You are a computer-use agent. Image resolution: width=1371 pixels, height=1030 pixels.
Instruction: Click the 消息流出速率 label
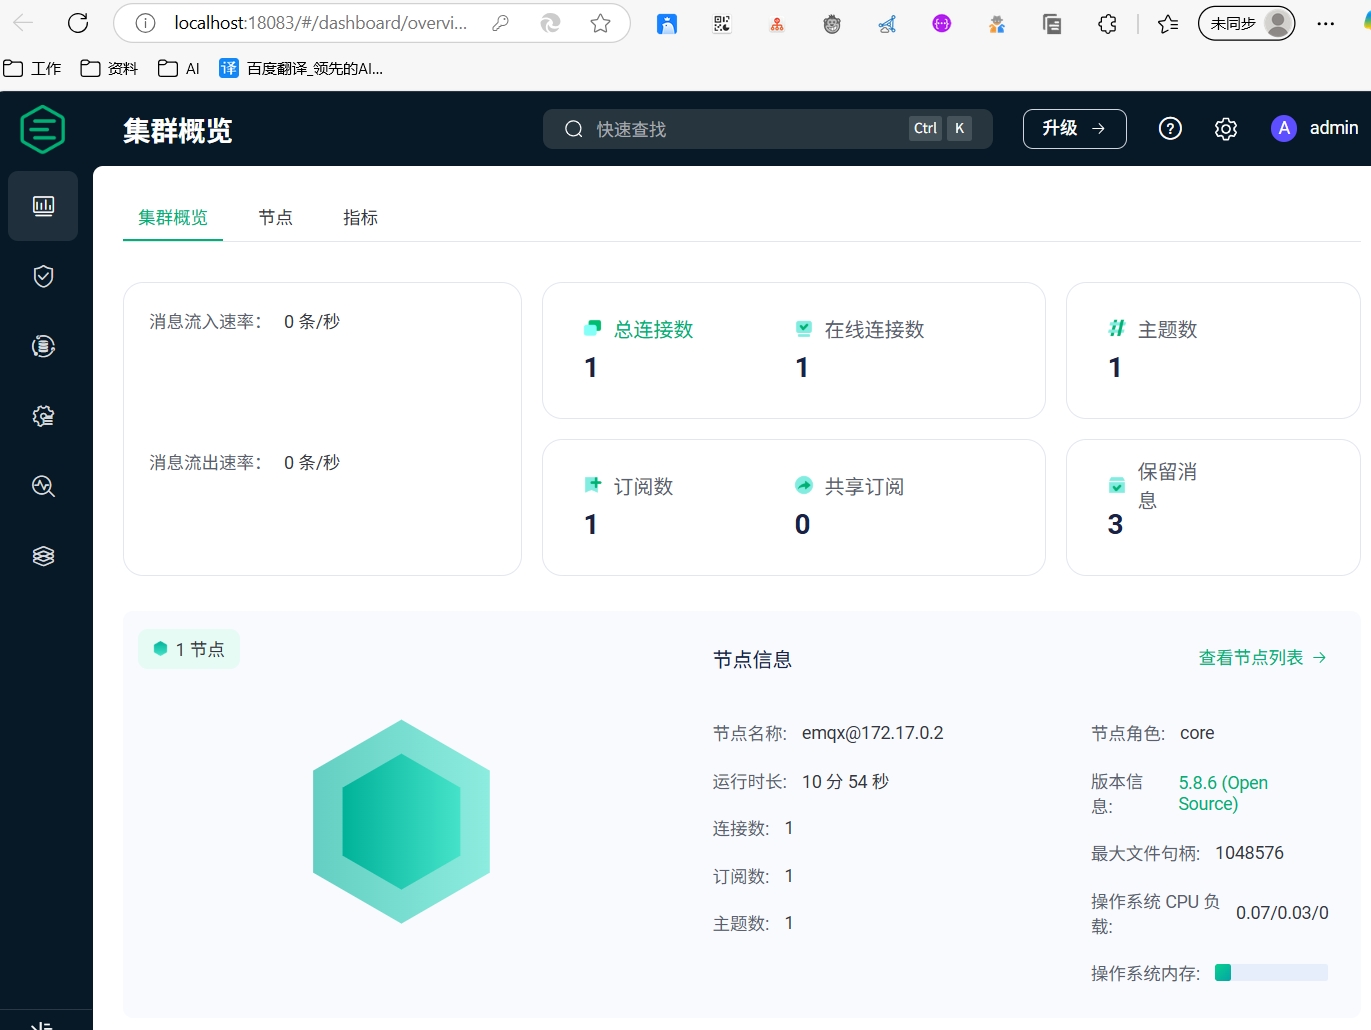coord(206,462)
